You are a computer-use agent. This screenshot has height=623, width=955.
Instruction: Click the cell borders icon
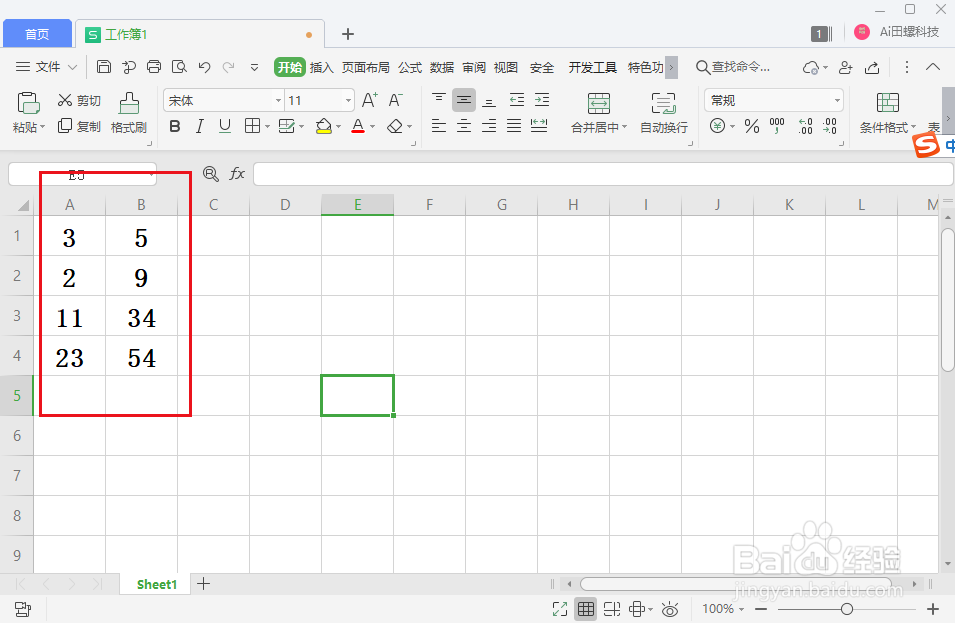click(x=252, y=126)
